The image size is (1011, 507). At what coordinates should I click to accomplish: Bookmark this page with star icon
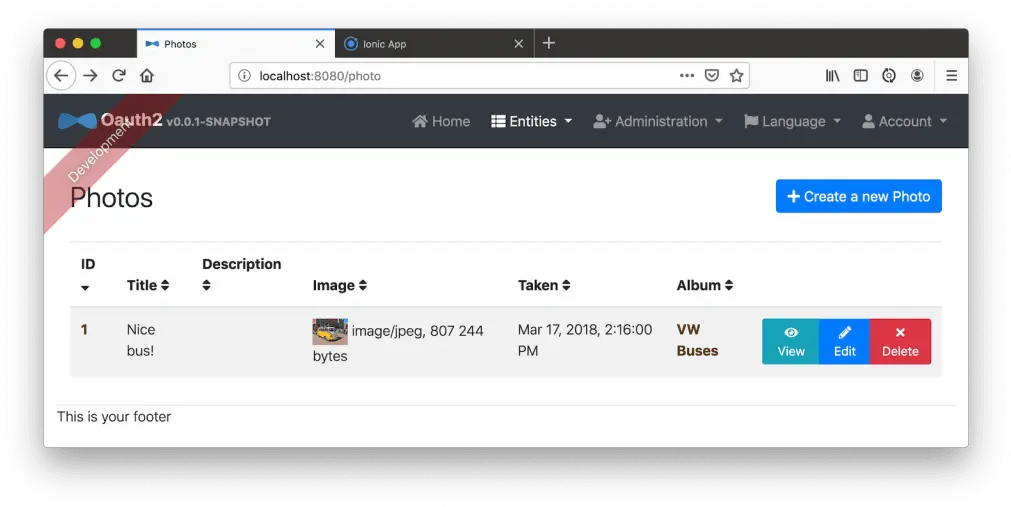click(x=737, y=76)
